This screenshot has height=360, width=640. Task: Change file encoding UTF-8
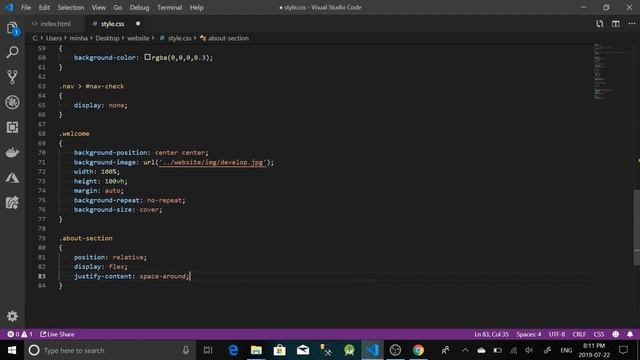click(x=557, y=334)
